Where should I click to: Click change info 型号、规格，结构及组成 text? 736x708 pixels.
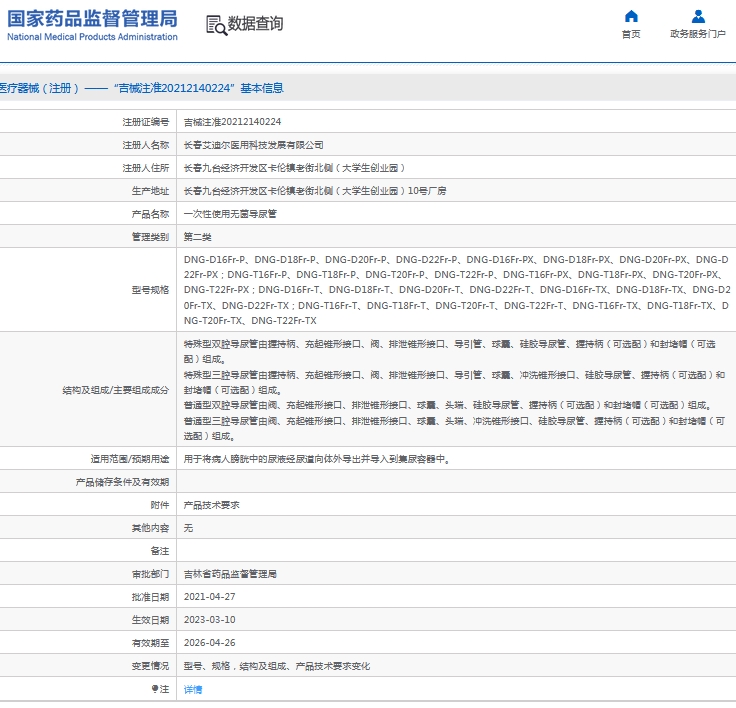click(277, 666)
